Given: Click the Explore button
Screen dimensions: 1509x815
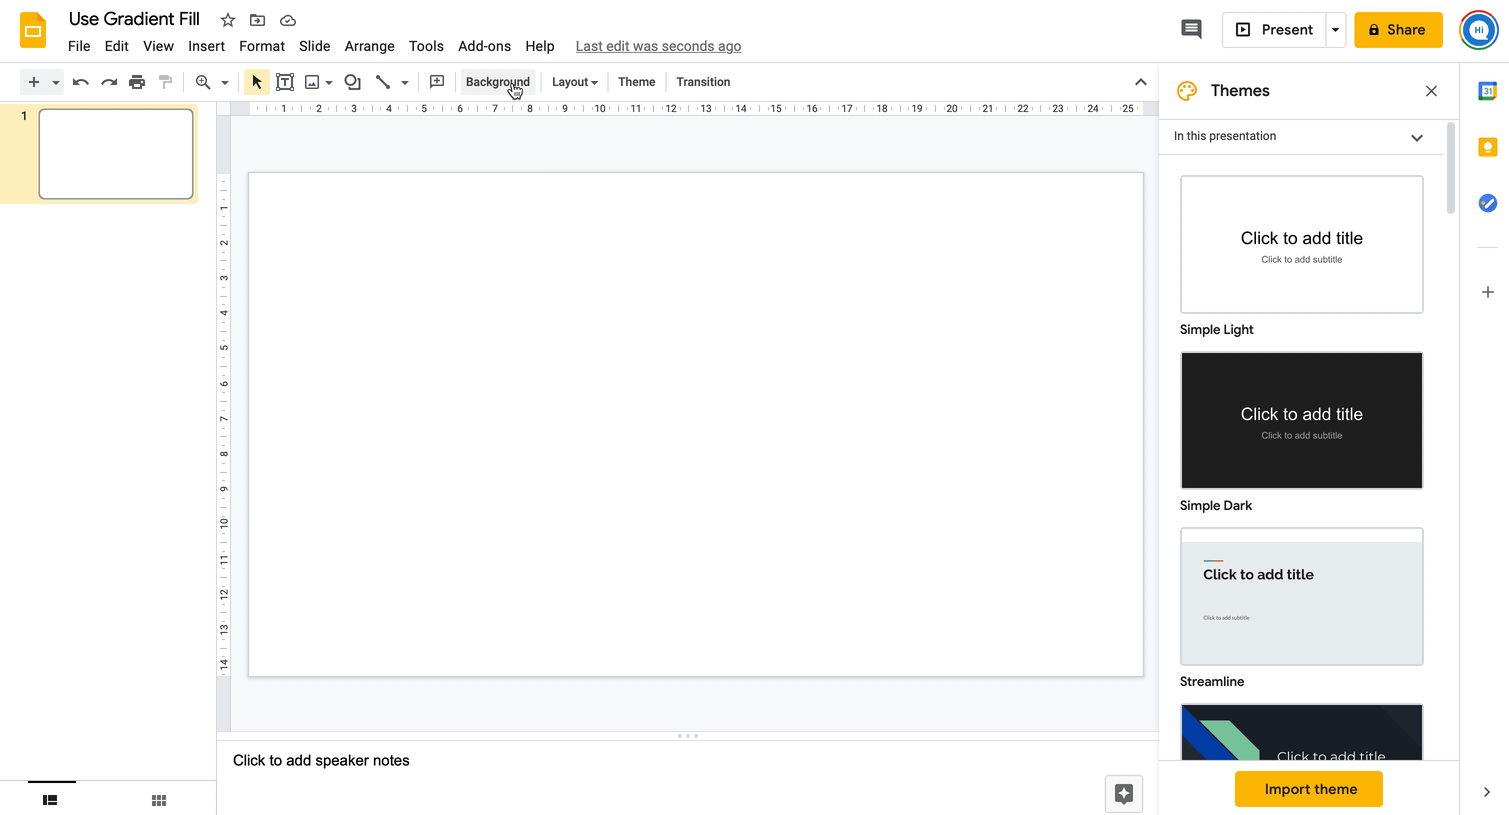Looking at the screenshot, I should tap(1124, 794).
